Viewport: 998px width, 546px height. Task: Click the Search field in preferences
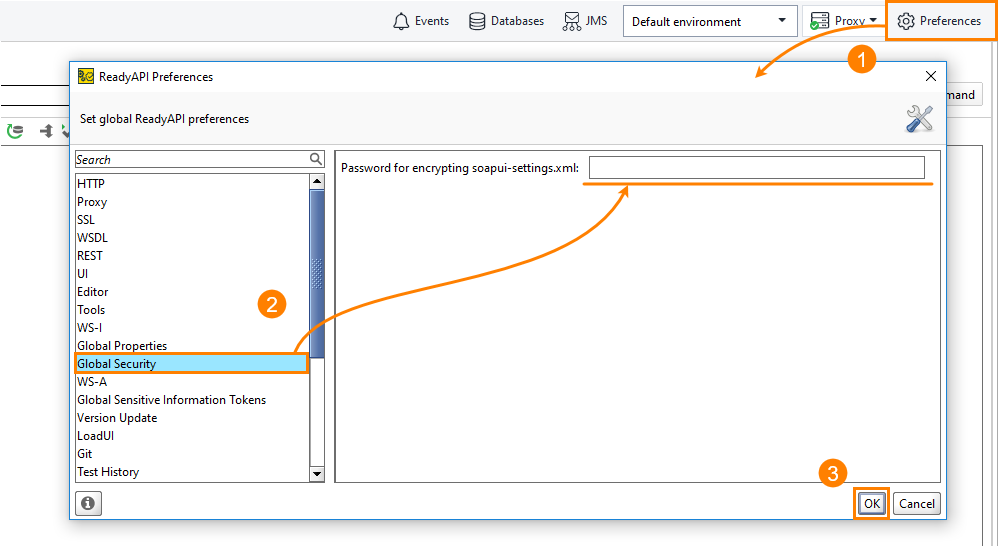[x=192, y=159]
